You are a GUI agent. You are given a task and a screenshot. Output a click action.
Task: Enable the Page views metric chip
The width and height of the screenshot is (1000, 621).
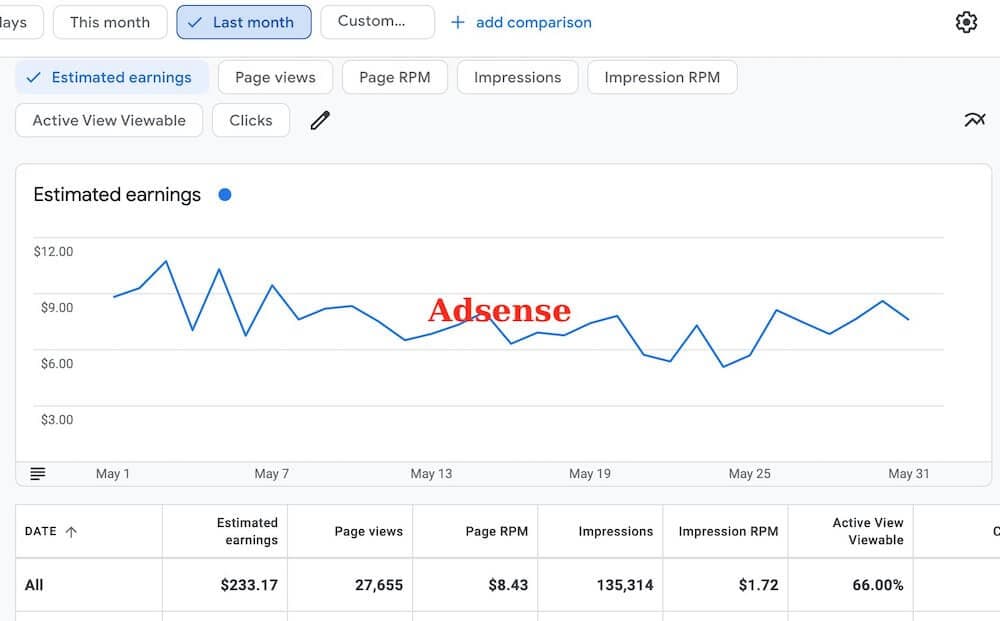click(276, 77)
